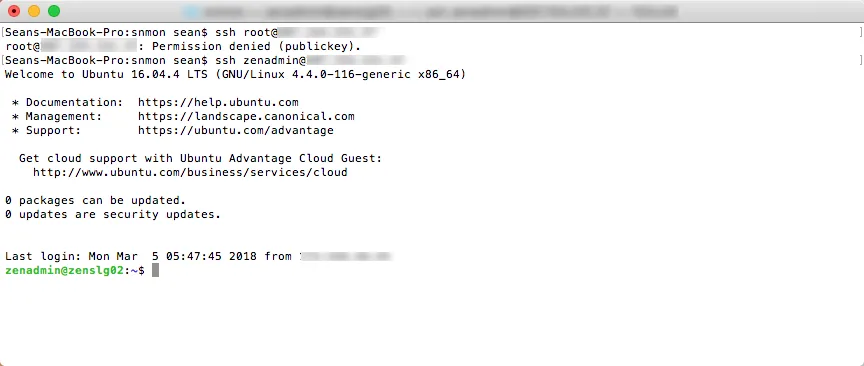Click the 'Get cloud support with Ubuntu Advantage' line
864x366 pixels.
point(201,159)
